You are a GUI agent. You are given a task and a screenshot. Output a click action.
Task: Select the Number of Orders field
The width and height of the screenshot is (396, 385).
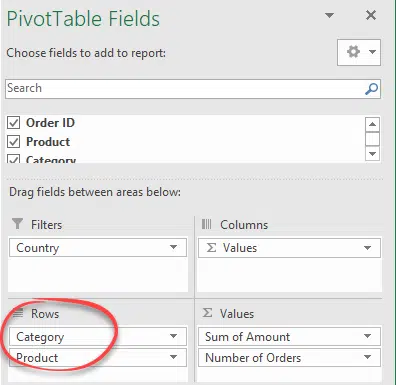289,358
